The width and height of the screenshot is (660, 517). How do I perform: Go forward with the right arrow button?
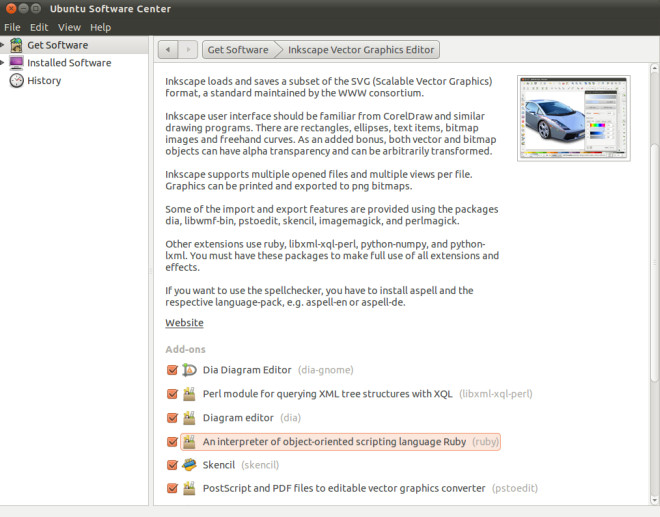[188, 50]
